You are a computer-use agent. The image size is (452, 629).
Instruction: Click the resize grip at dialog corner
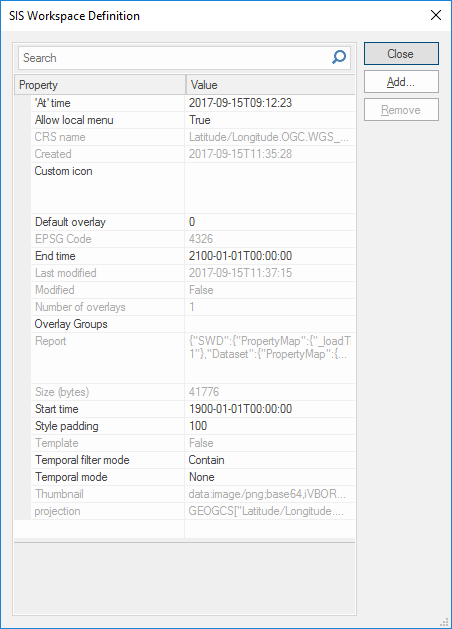(x=444, y=622)
